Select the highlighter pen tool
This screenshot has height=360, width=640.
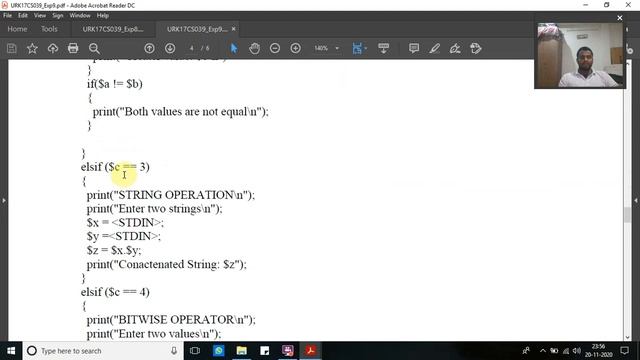click(434, 49)
